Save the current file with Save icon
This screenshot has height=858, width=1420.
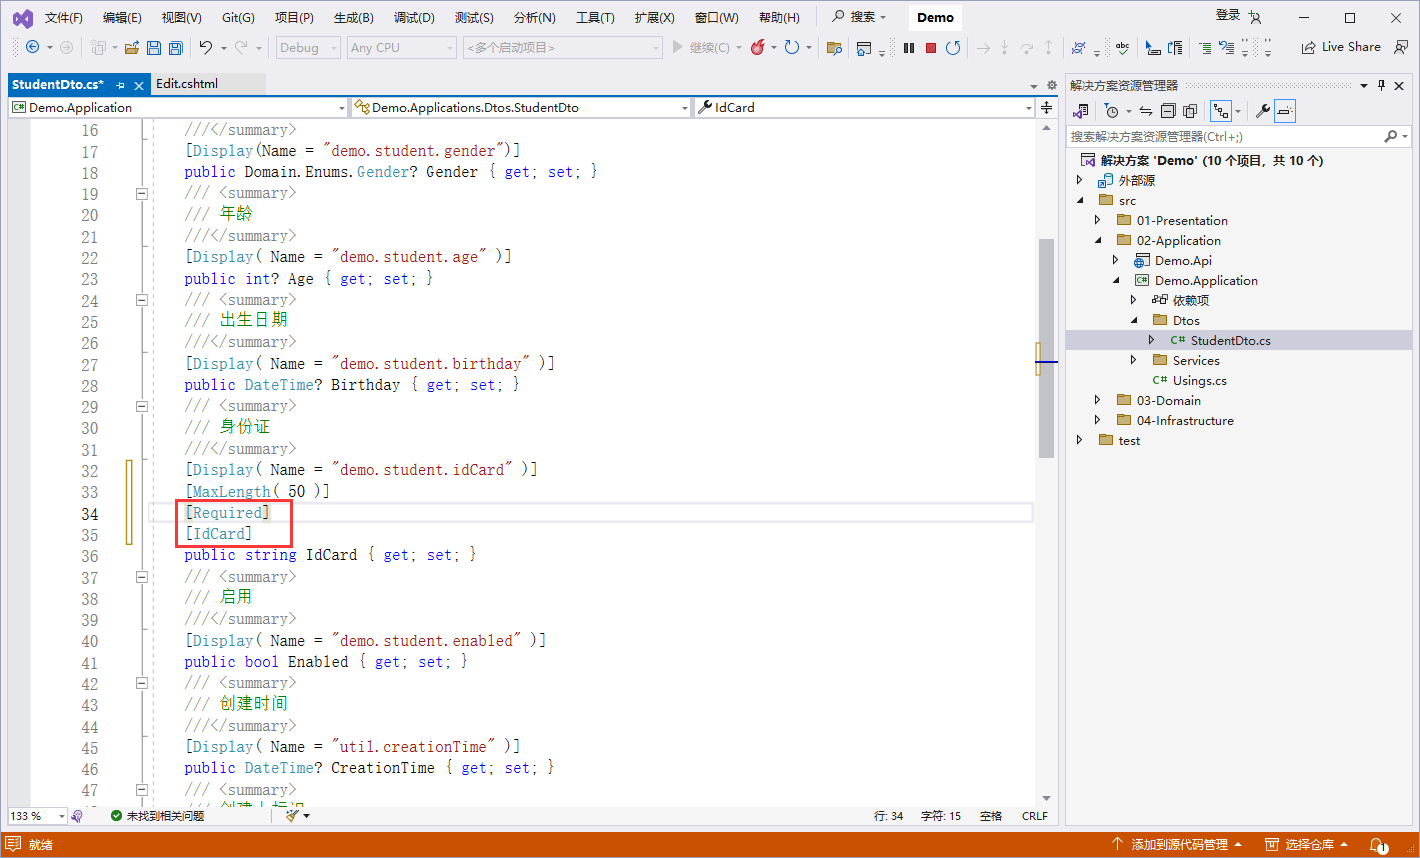pos(154,47)
